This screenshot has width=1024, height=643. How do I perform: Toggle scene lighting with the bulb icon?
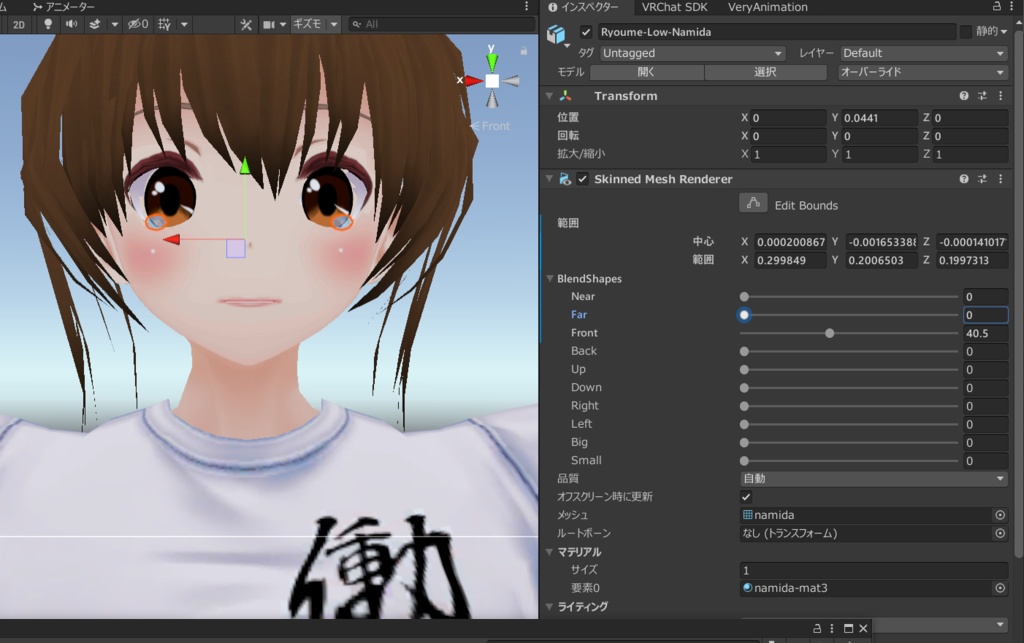(x=48, y=25)
